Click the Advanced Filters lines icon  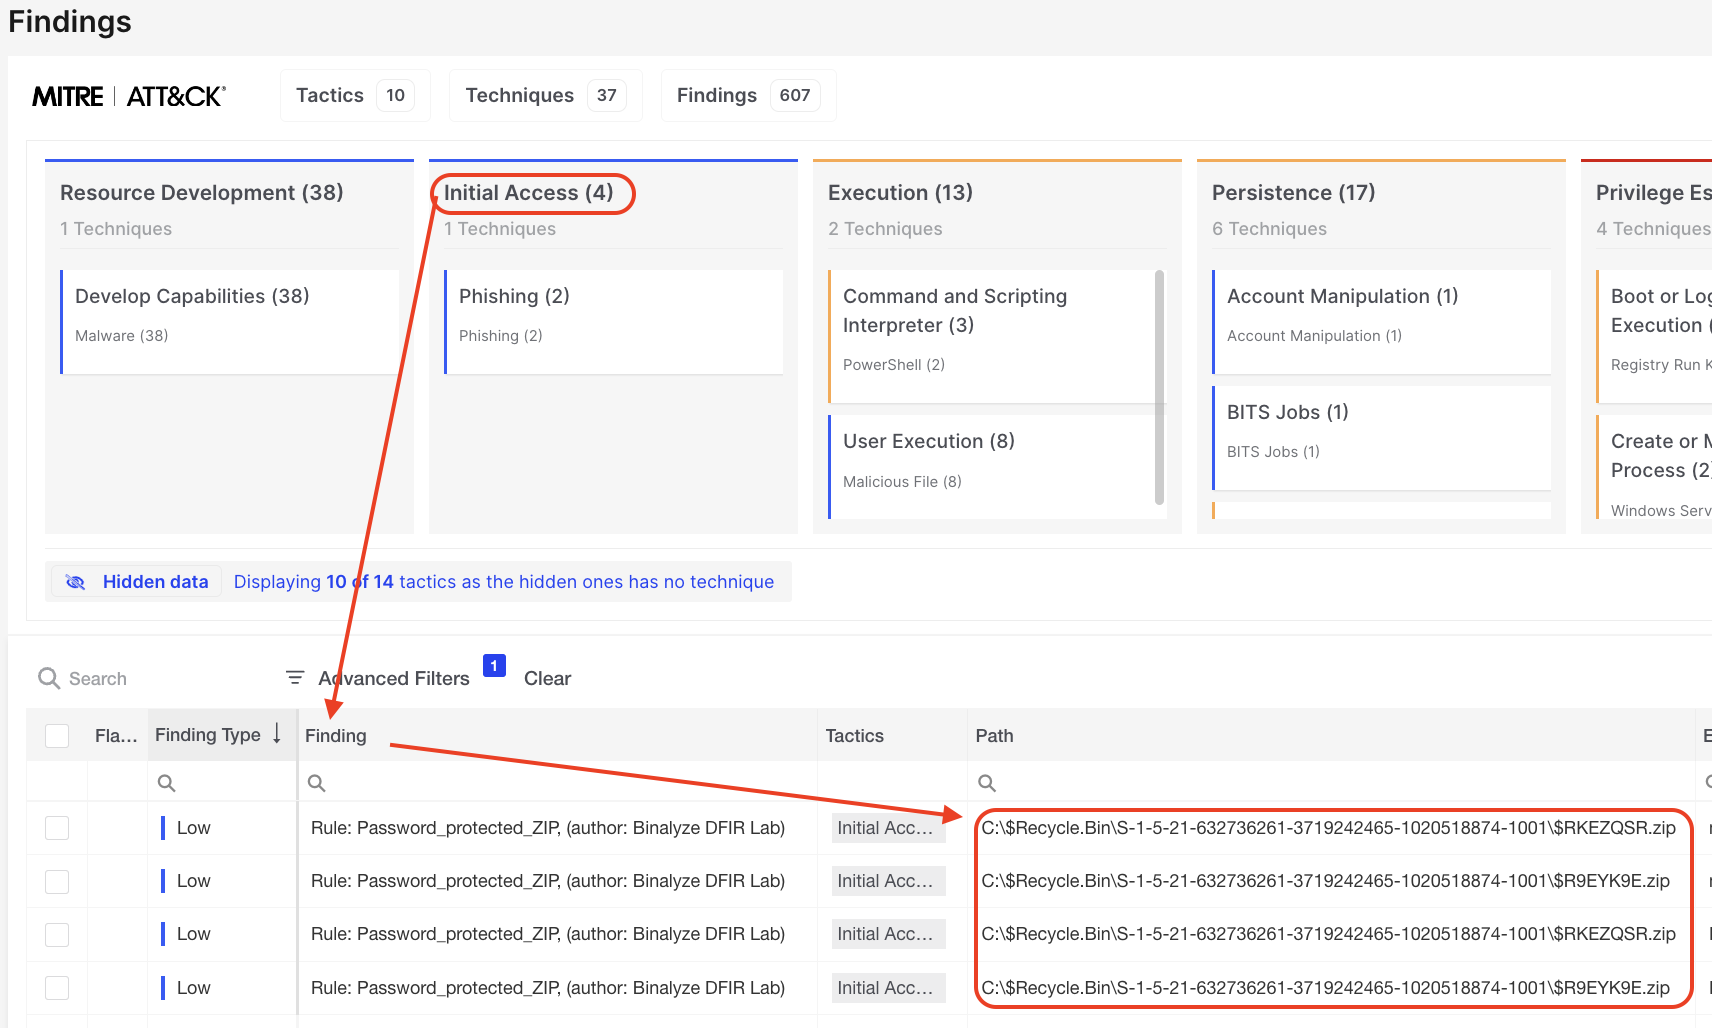coord(295,678)
